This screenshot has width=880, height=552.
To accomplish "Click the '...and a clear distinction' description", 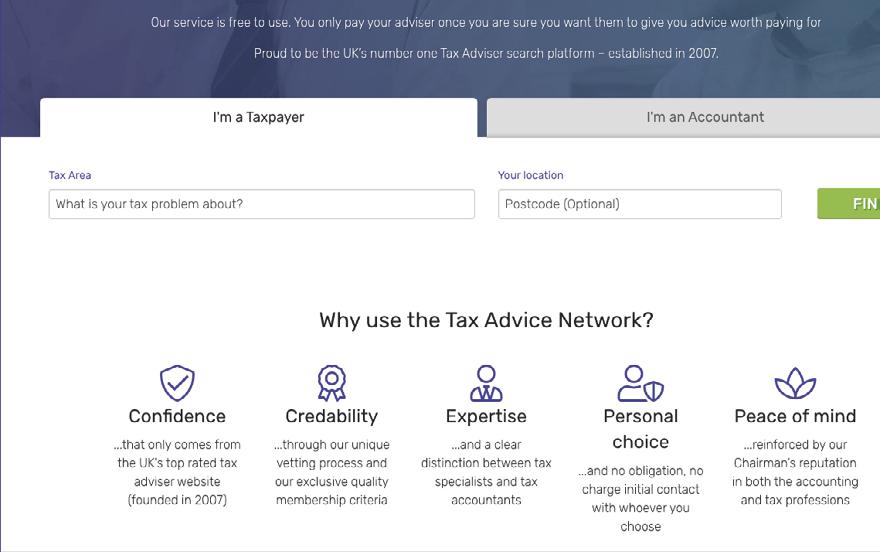I will [x=486, y=472].
